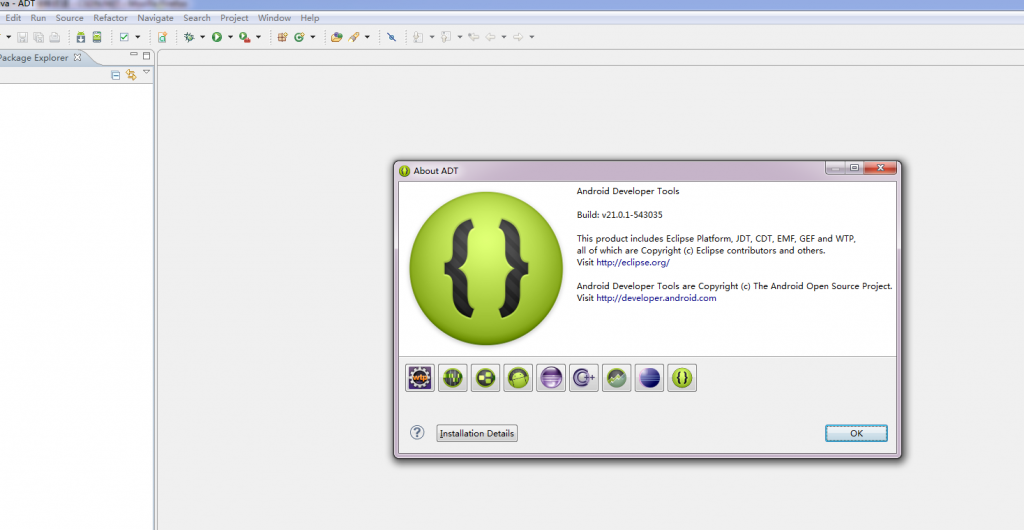Open the Refactor menu
Viewport: 1024px width, 530px height.
pyautogui.click(x=110, y=18)
